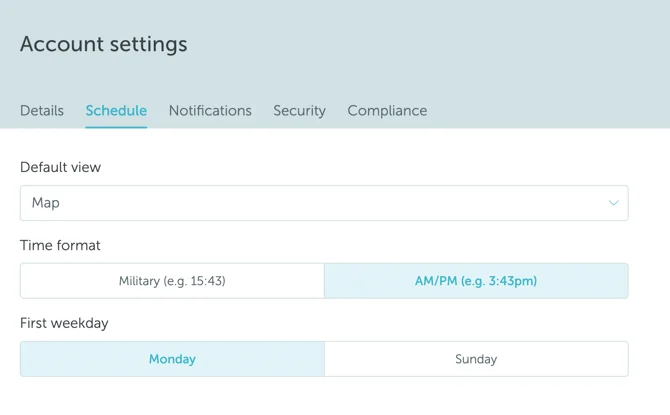Viewport: 670px width, 415px height.
Task: Click the Default view label
Action: (60, 167)
